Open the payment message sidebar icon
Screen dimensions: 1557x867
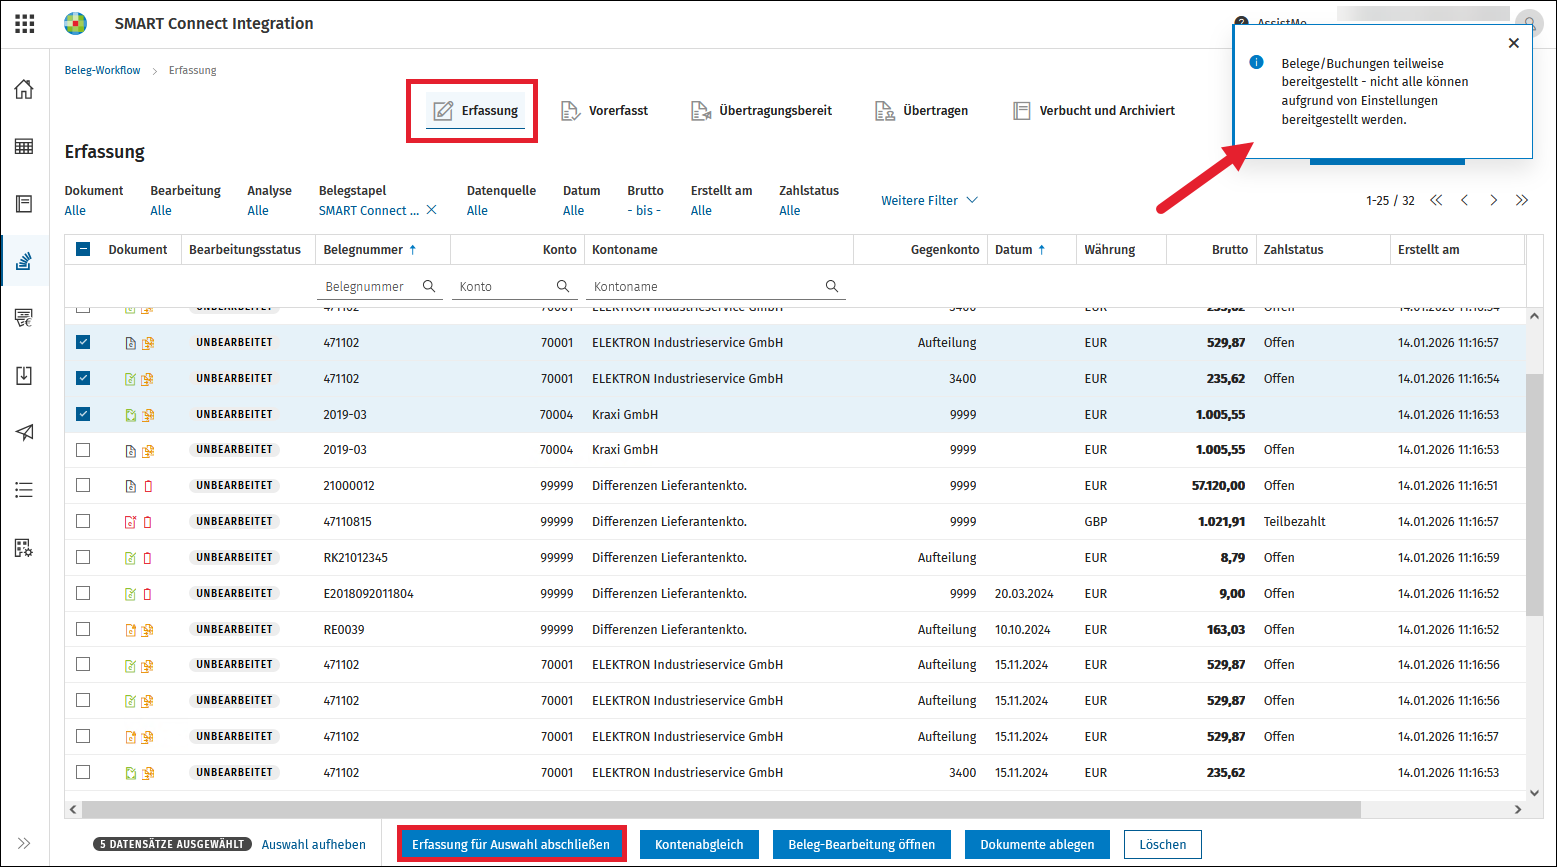(x=24, y=318)
